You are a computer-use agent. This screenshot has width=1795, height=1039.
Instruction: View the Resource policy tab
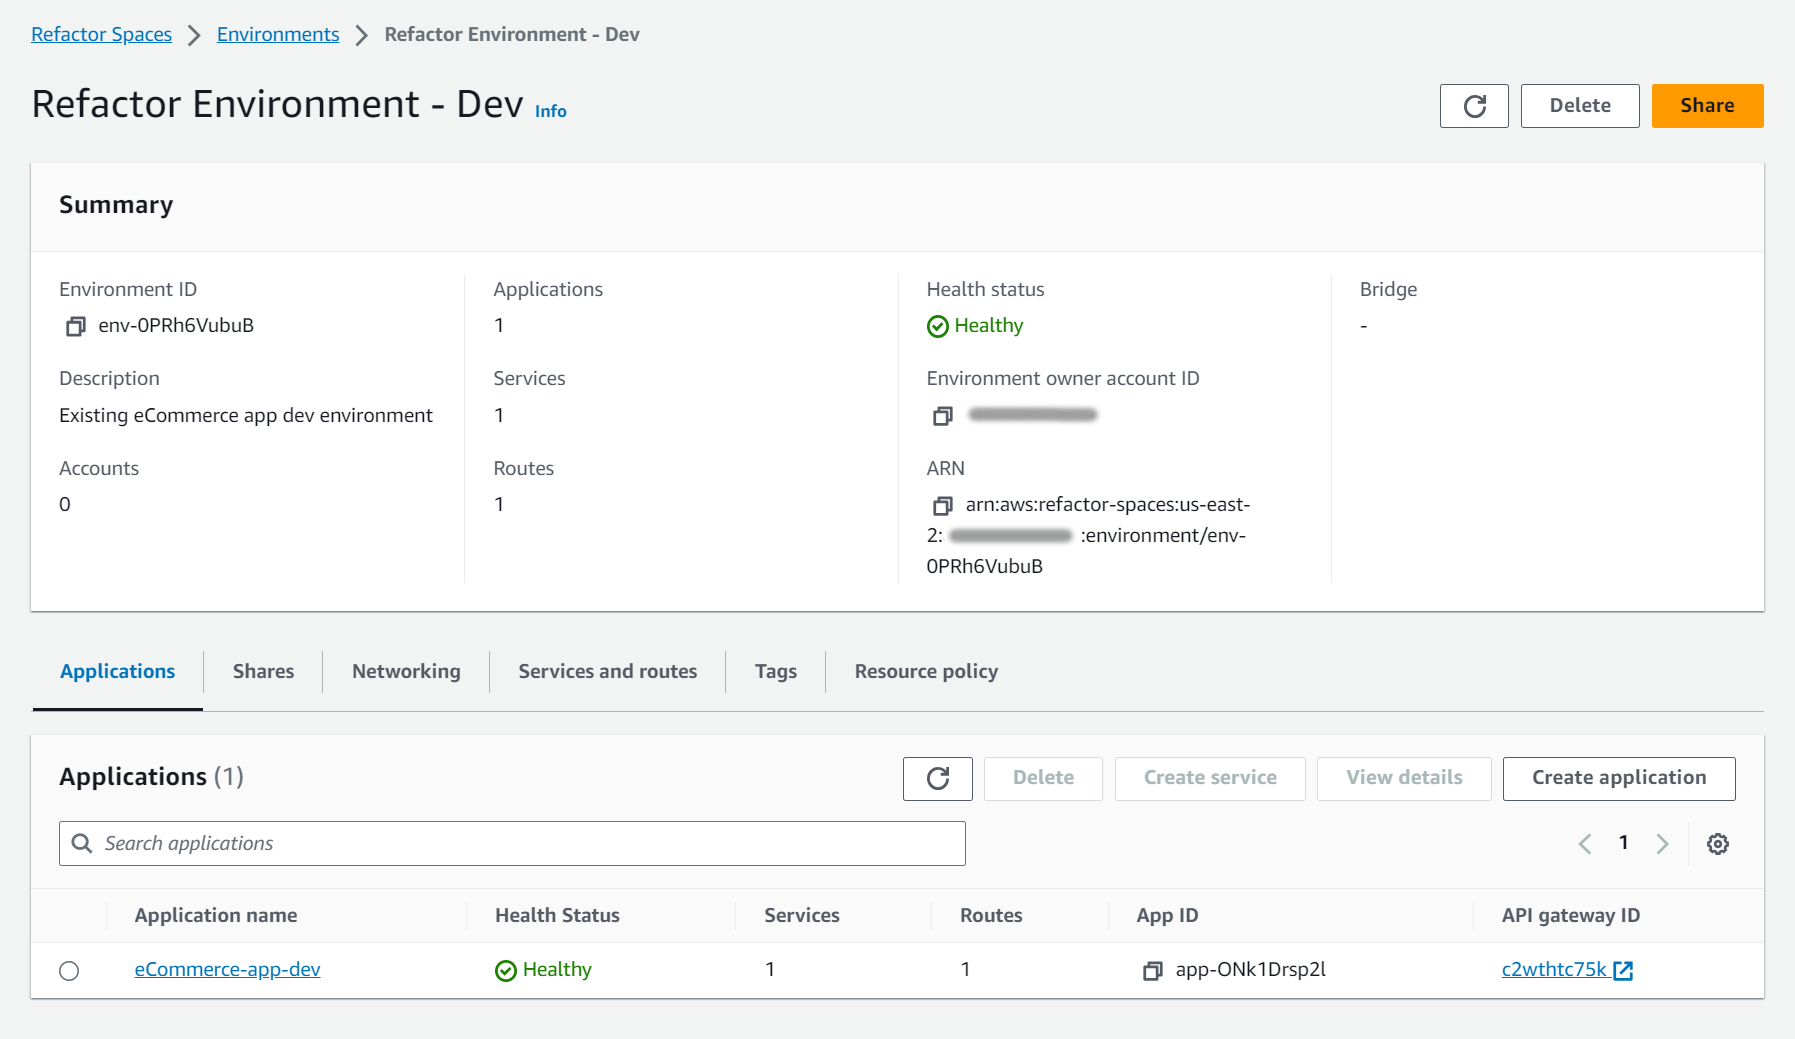point(924,671)
